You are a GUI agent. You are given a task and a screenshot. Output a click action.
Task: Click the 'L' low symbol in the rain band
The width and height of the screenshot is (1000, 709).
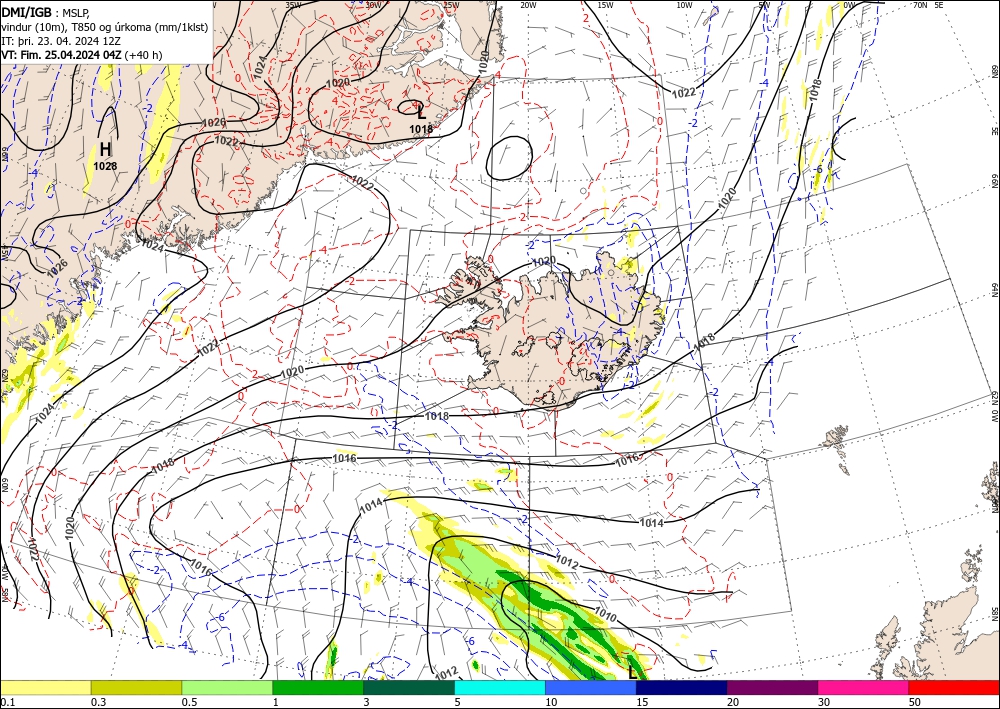(632, 672)
